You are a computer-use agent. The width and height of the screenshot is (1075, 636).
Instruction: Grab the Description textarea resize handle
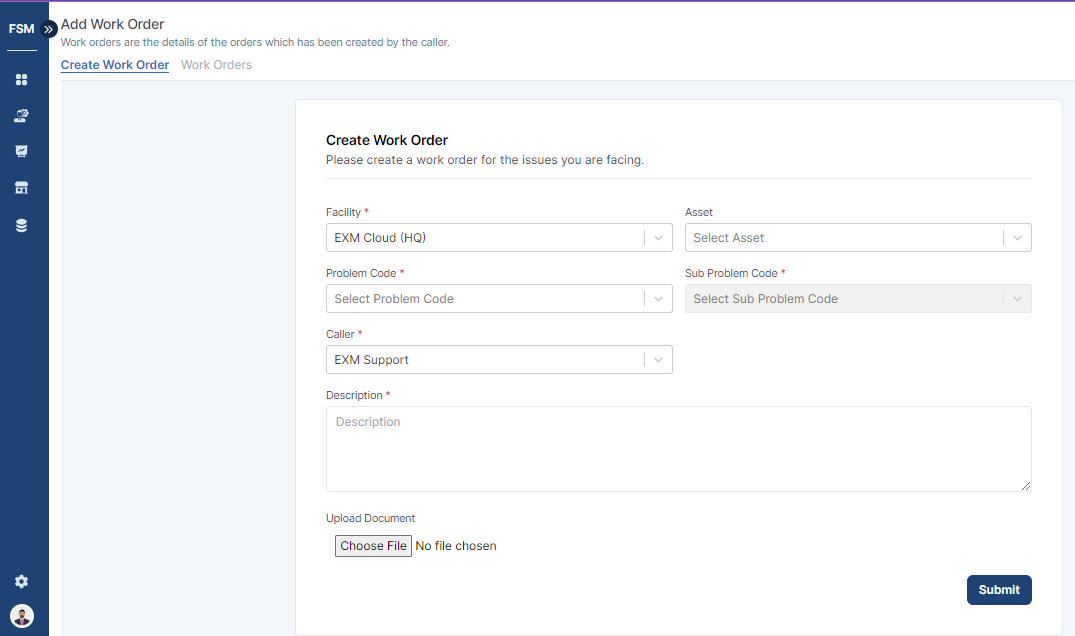[x=1025, y=486]
